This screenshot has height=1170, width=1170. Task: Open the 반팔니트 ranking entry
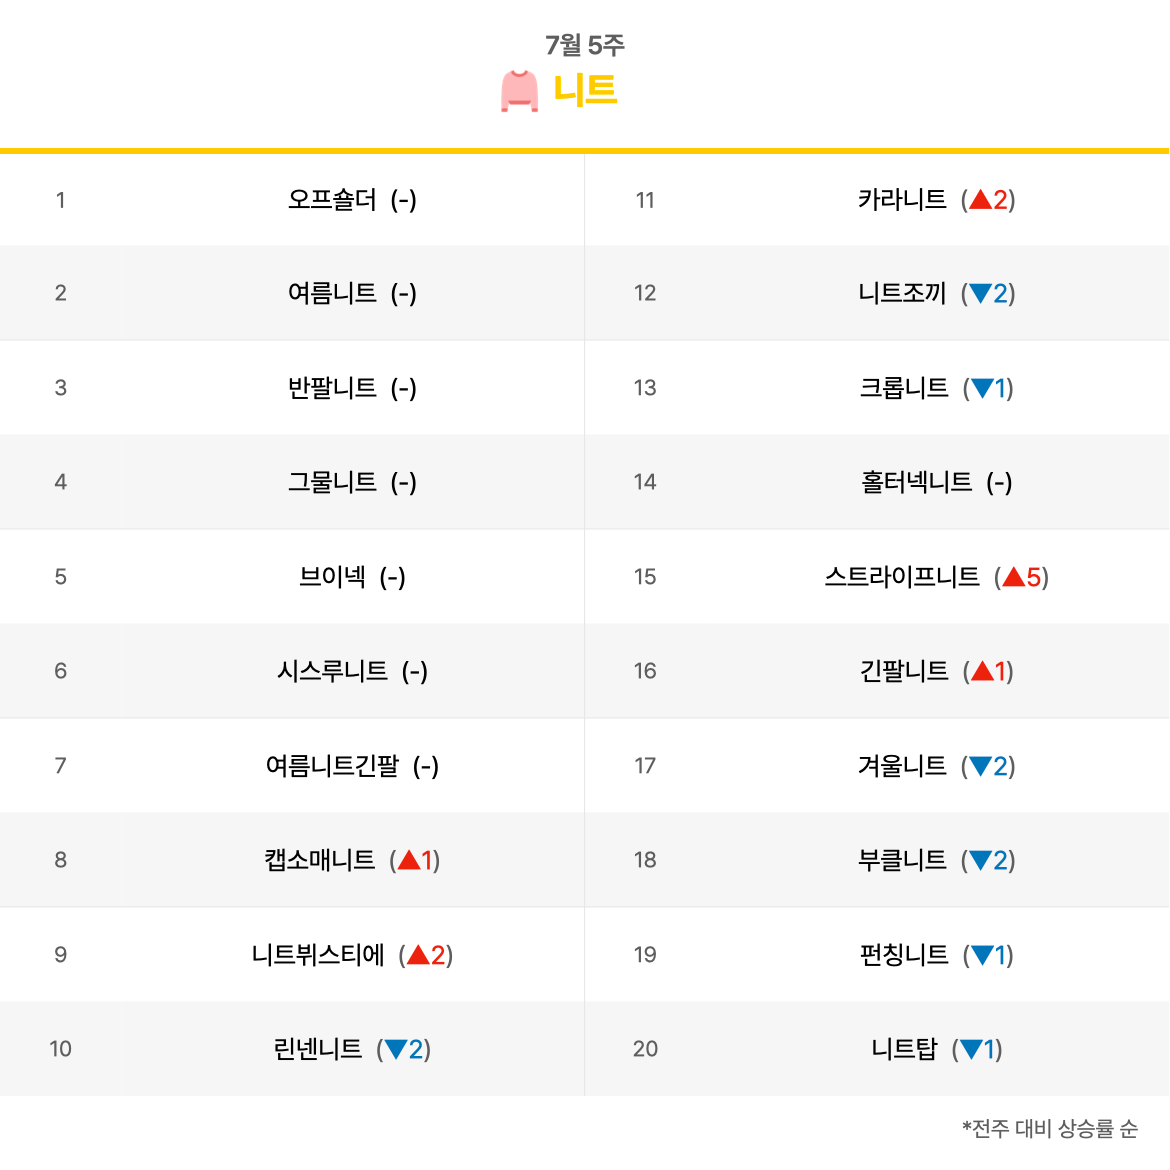click(x=332, y=388)
